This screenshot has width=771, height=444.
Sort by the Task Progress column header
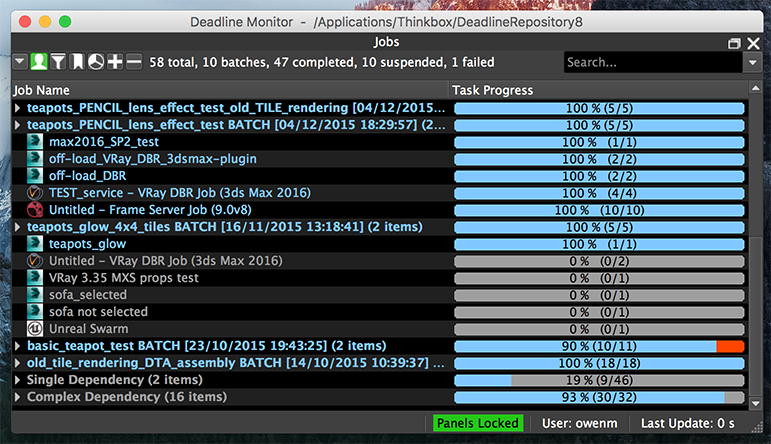coord(598,90)
